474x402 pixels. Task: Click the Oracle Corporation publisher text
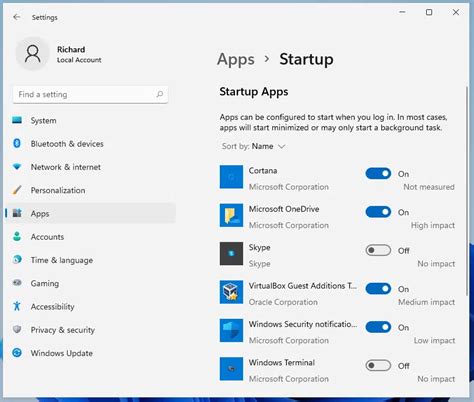[283, 302]
